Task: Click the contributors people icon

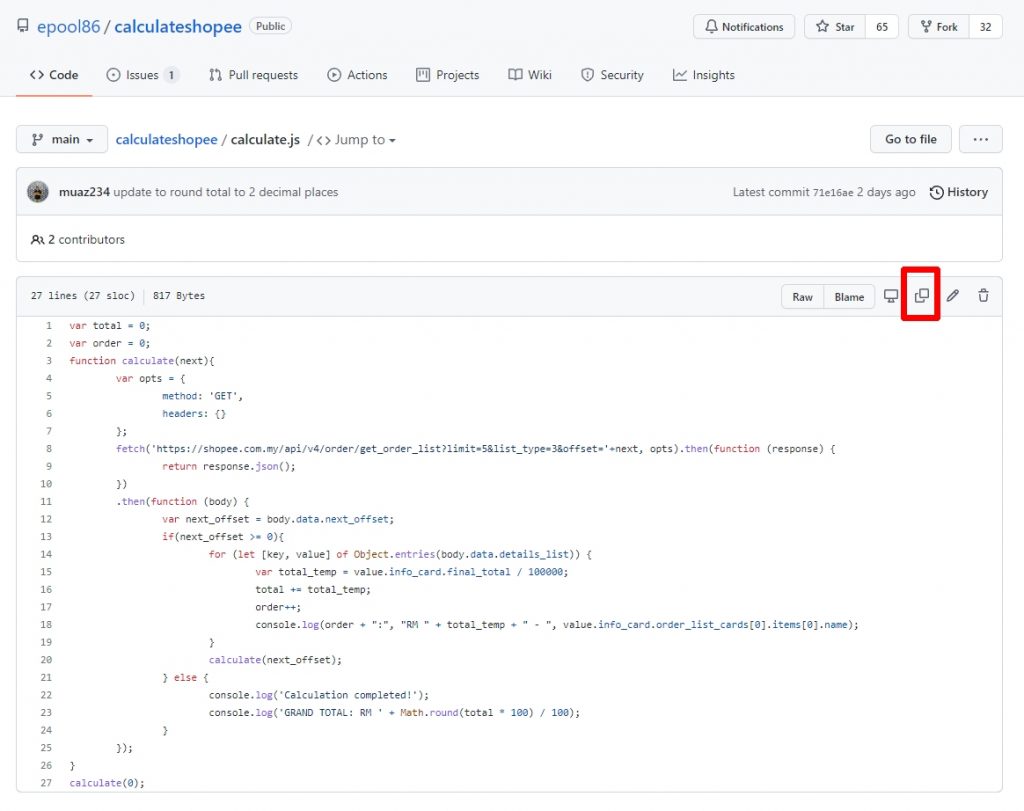Action: 37,240
